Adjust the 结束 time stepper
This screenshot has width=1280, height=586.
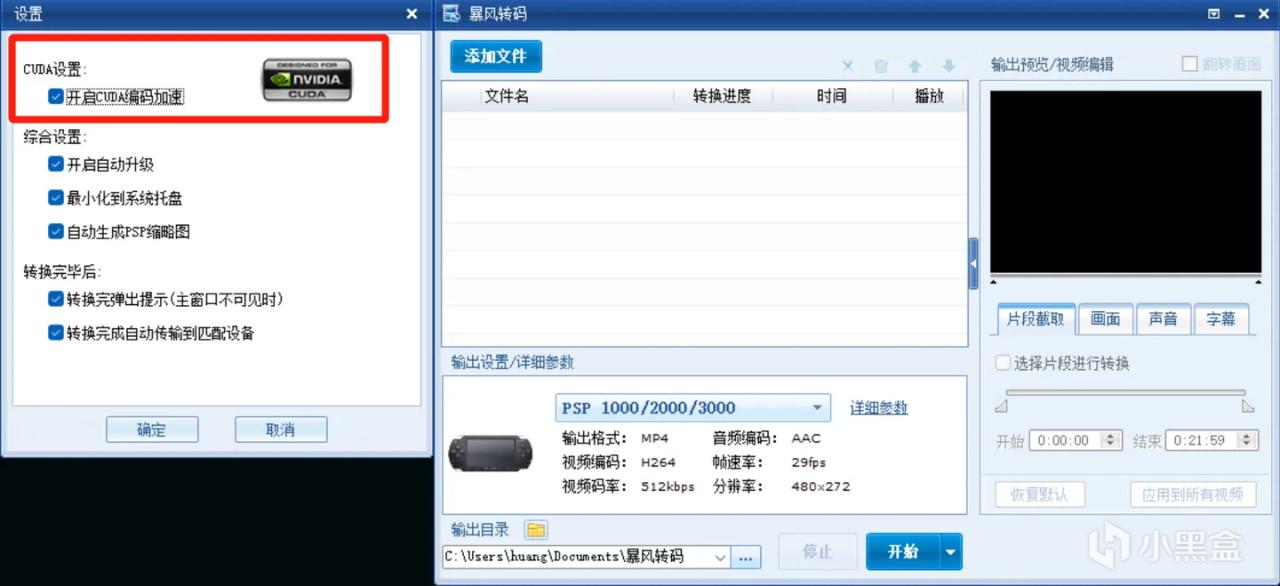(x=1247, y=440)
